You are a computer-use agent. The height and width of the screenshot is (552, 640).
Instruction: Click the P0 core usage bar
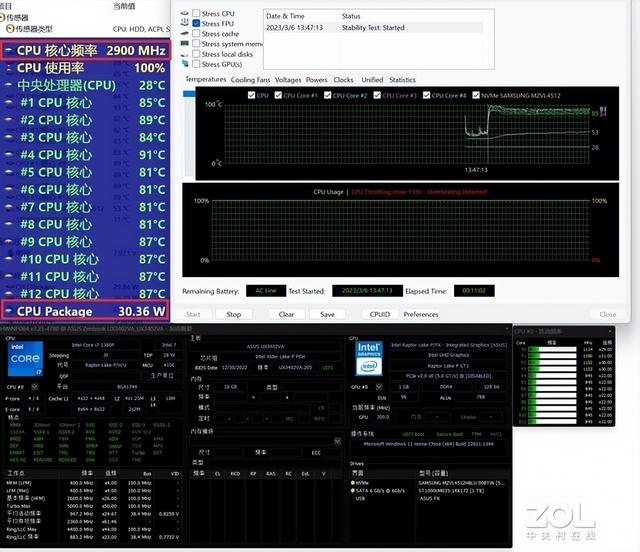[552, 349]
